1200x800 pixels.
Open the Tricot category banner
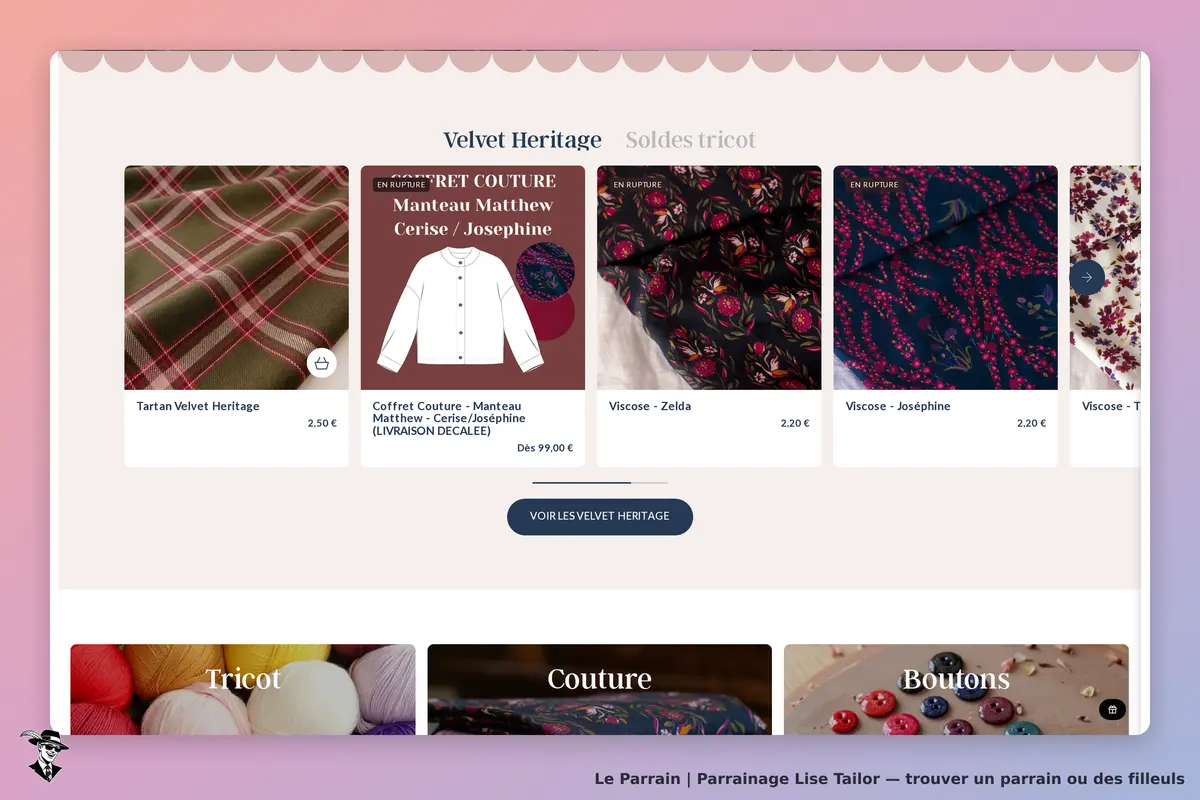pyautogui.click(x=243, y=690)
